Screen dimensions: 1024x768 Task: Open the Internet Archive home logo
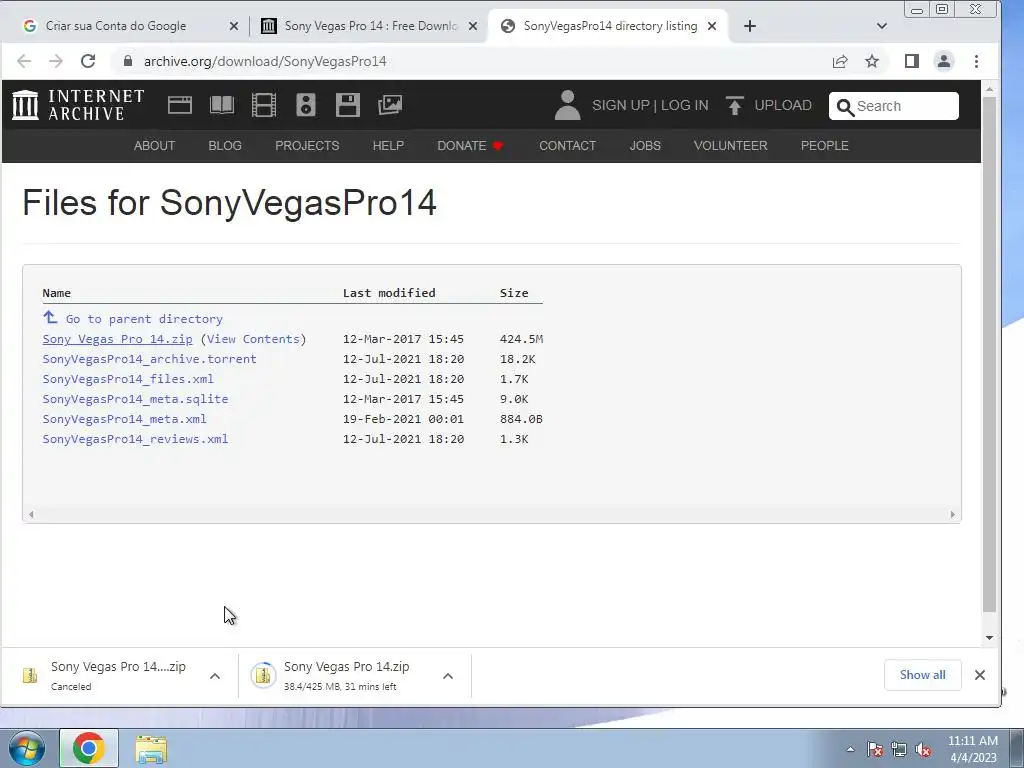point(78,105)
